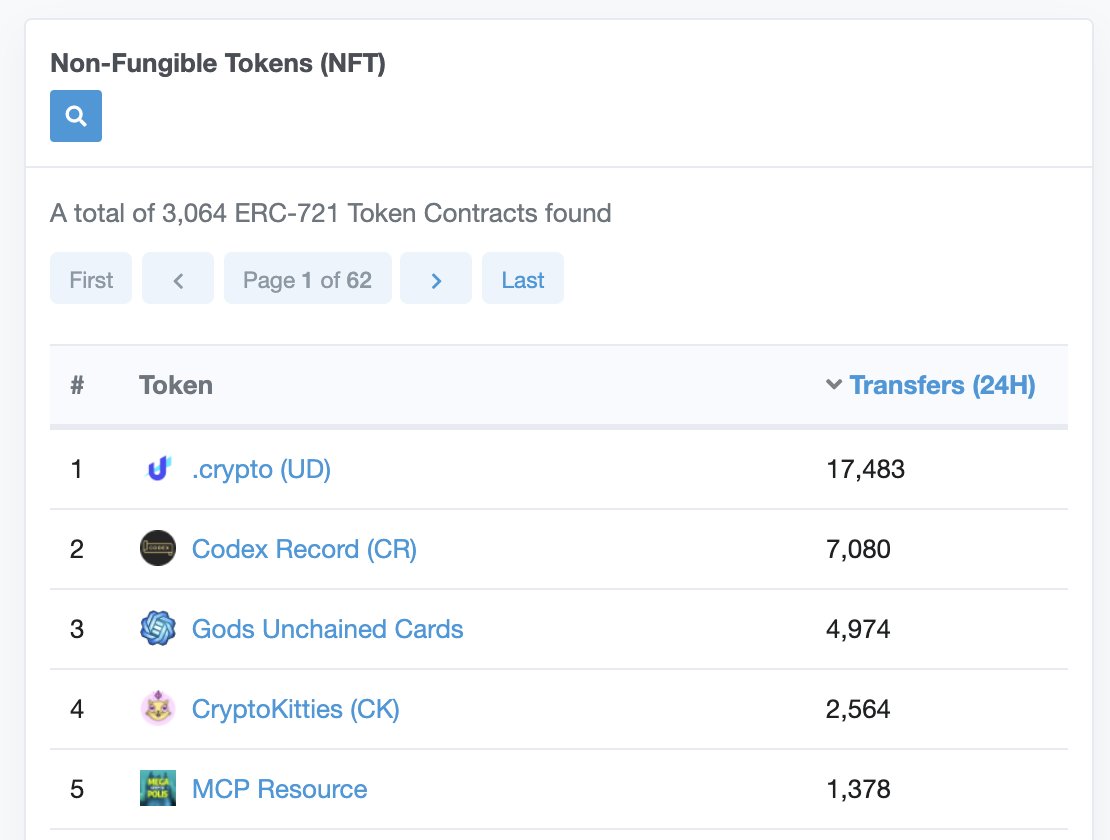Click the blue search magnifier button
This screenshot has height=840, width=1110.
point(76,116)
